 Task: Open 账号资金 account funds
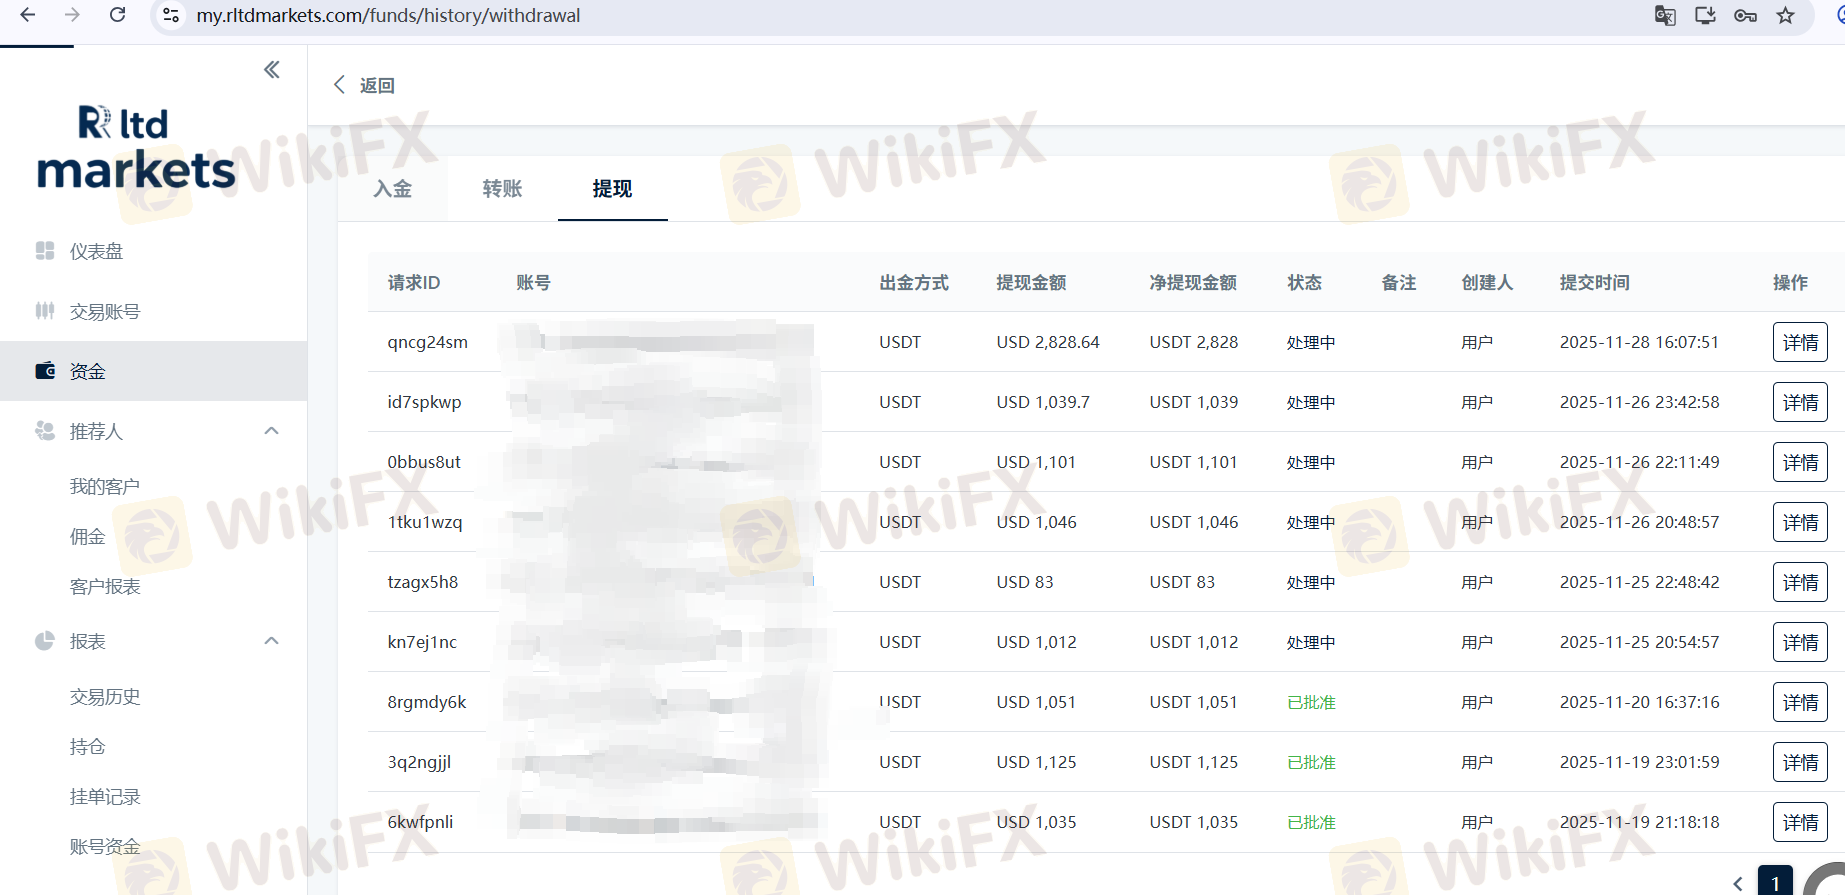point(105,846)
